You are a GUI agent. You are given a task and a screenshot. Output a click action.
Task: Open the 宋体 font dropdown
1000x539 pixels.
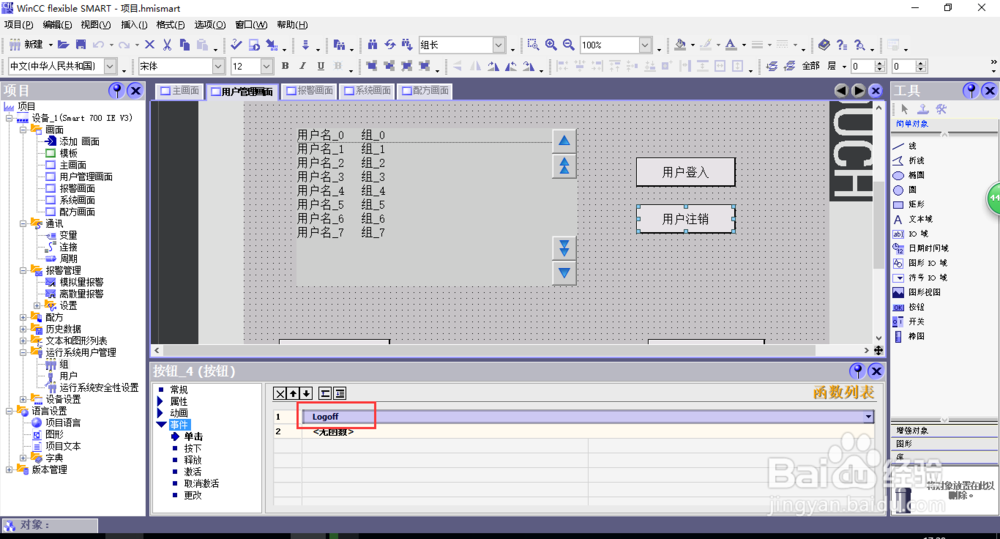(x=218, y=66)
